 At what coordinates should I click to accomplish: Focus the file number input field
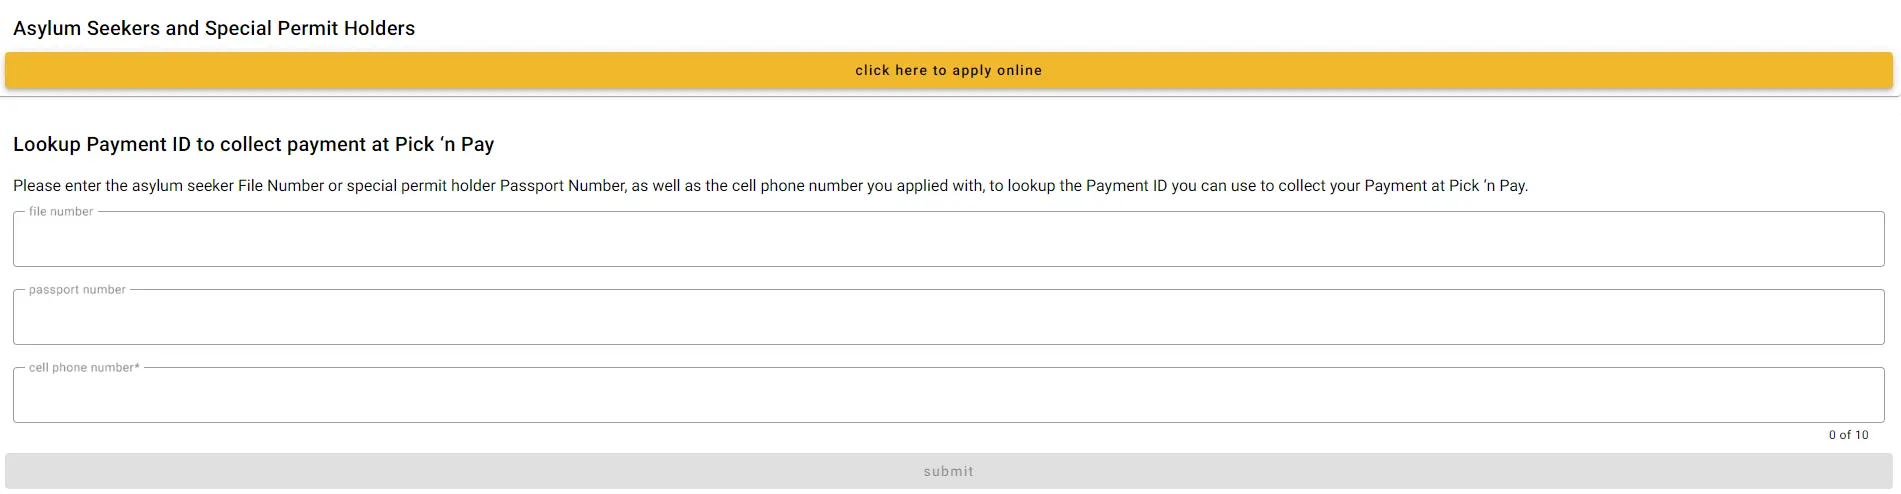(x=948, y=240)
